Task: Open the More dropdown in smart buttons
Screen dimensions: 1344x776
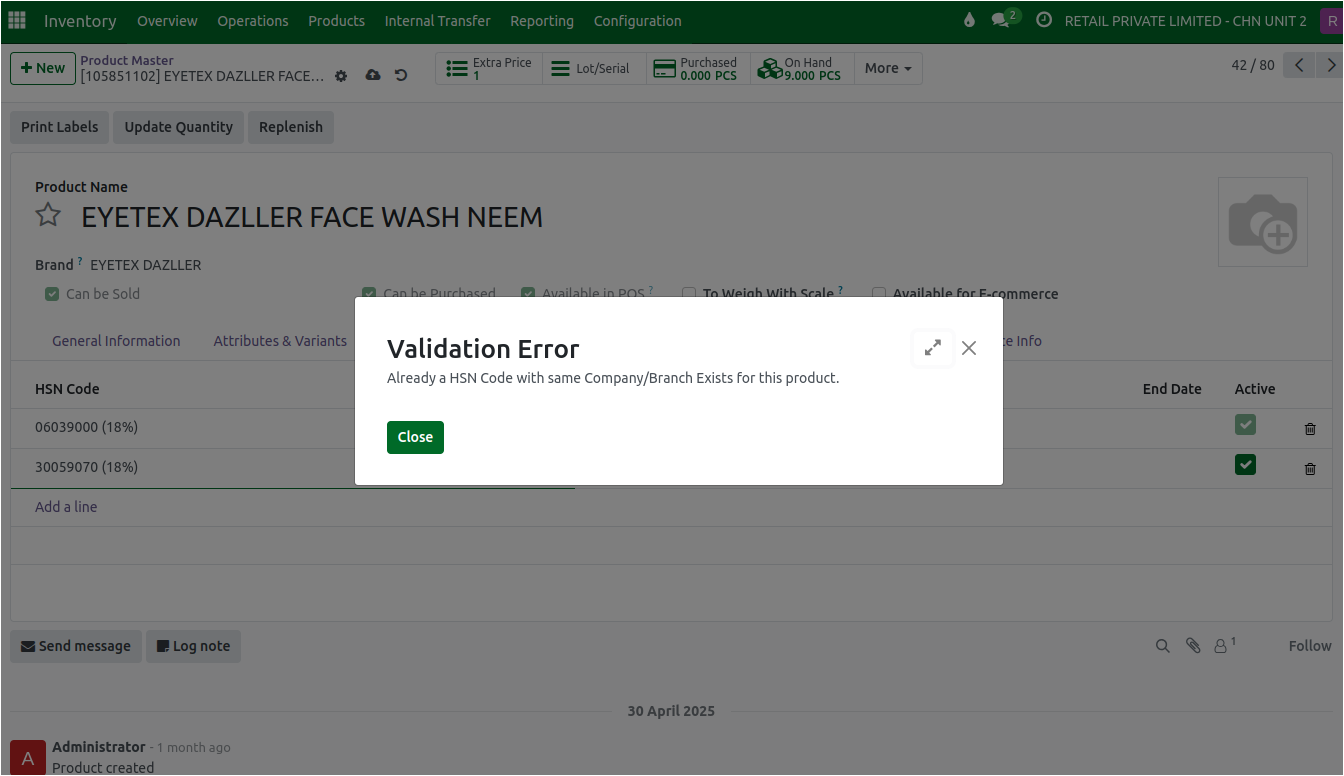Action: click(886, 68)
